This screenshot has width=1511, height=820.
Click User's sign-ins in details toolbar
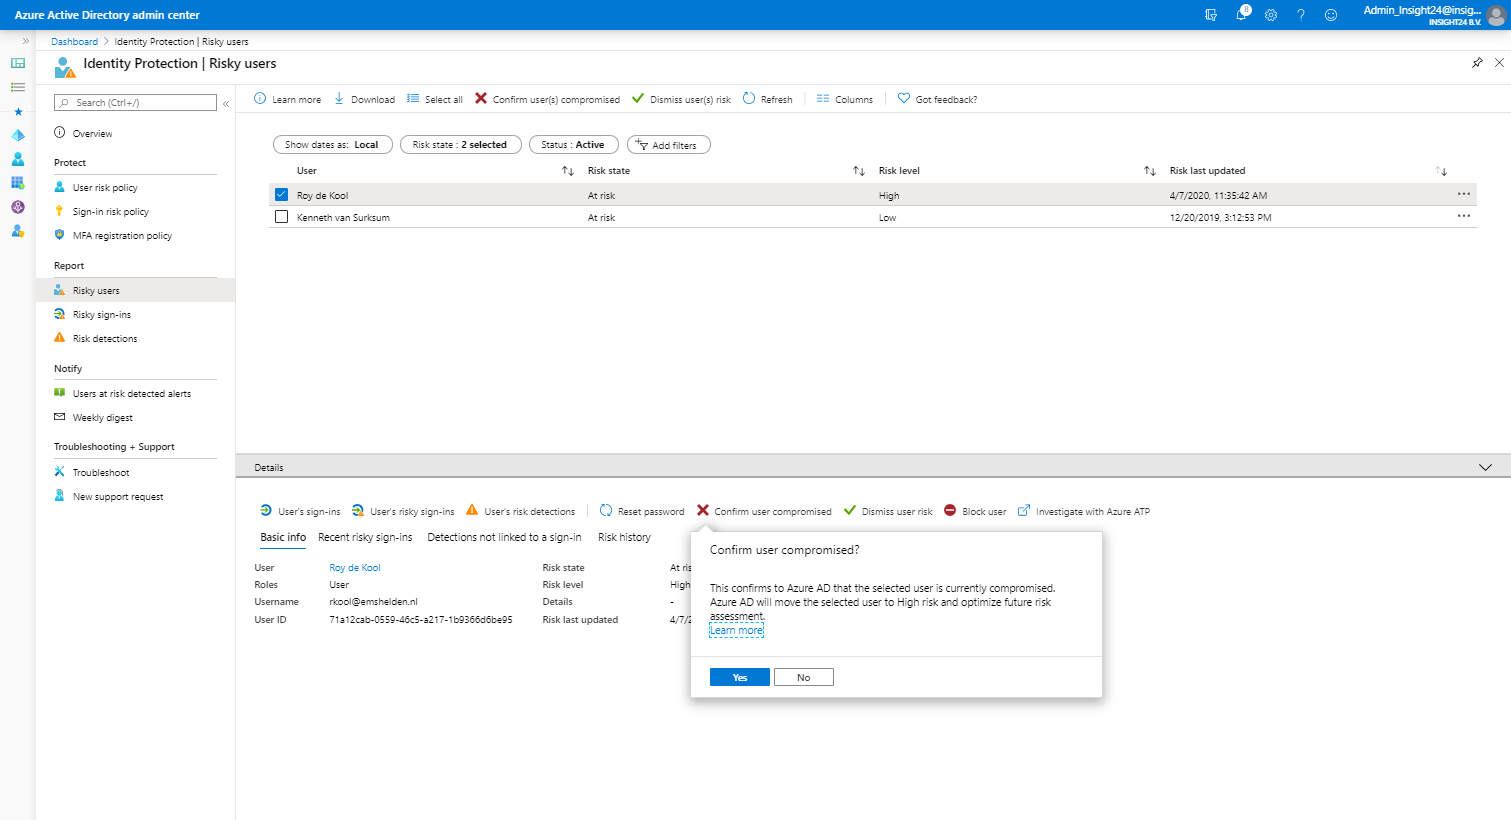tap(300, 511)
